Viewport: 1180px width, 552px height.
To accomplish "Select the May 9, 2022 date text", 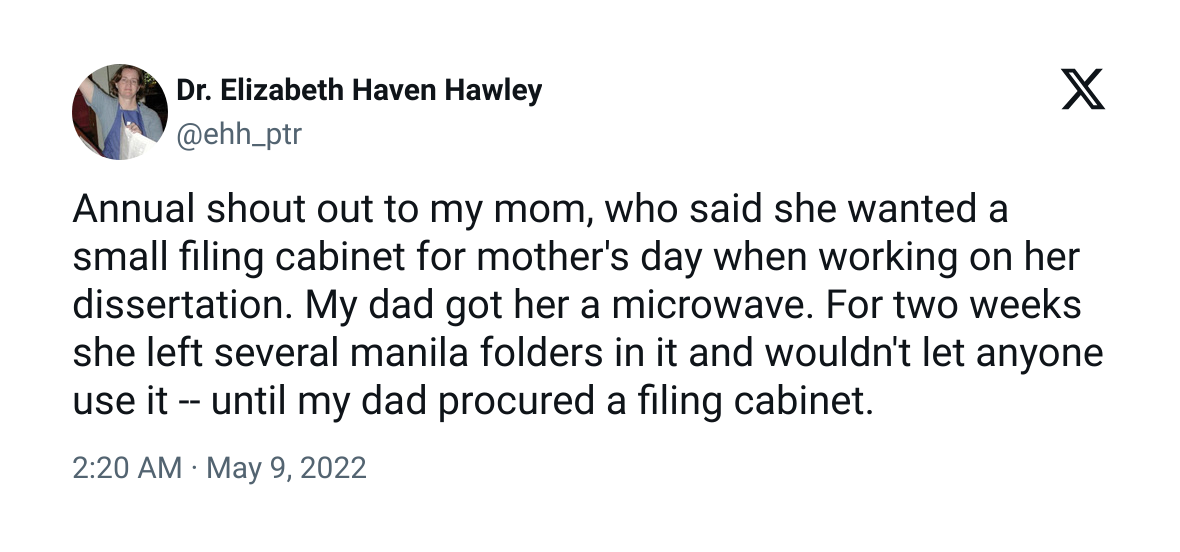I will [x=286, y=468].
